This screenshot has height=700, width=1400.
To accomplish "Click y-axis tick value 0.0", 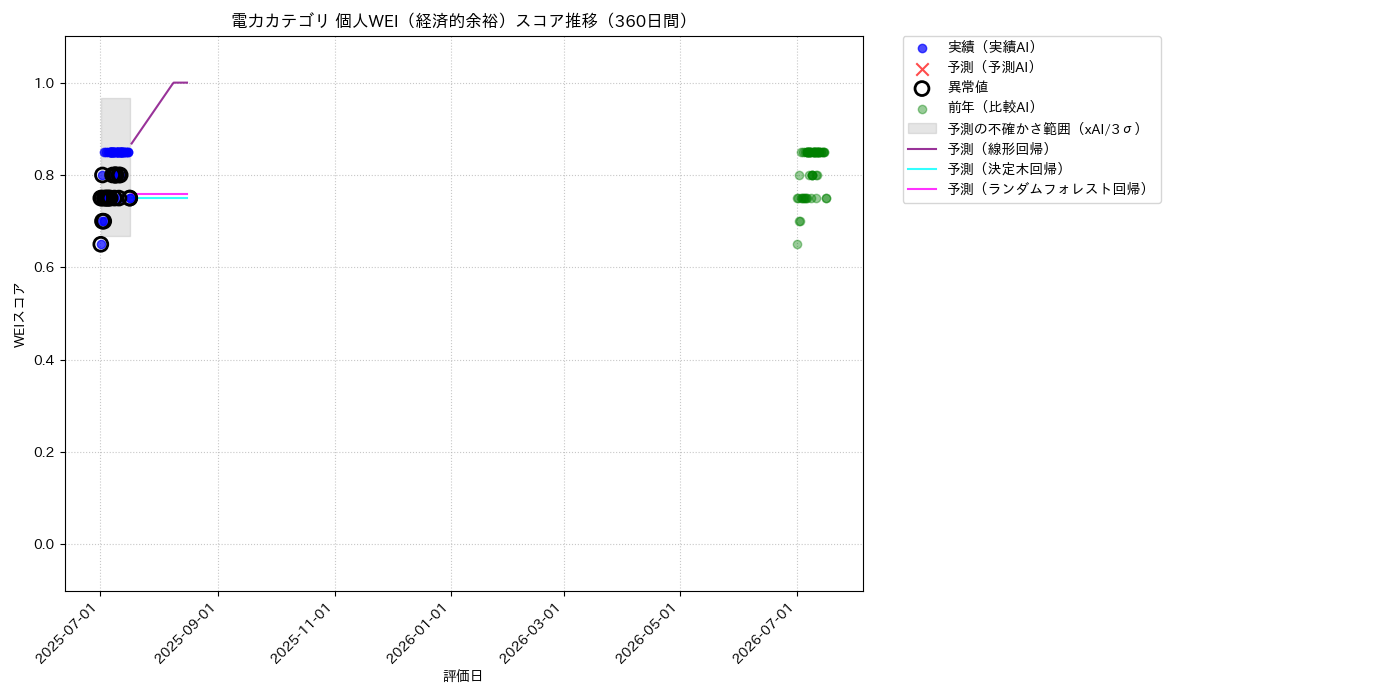I will [x=45, y=544].
